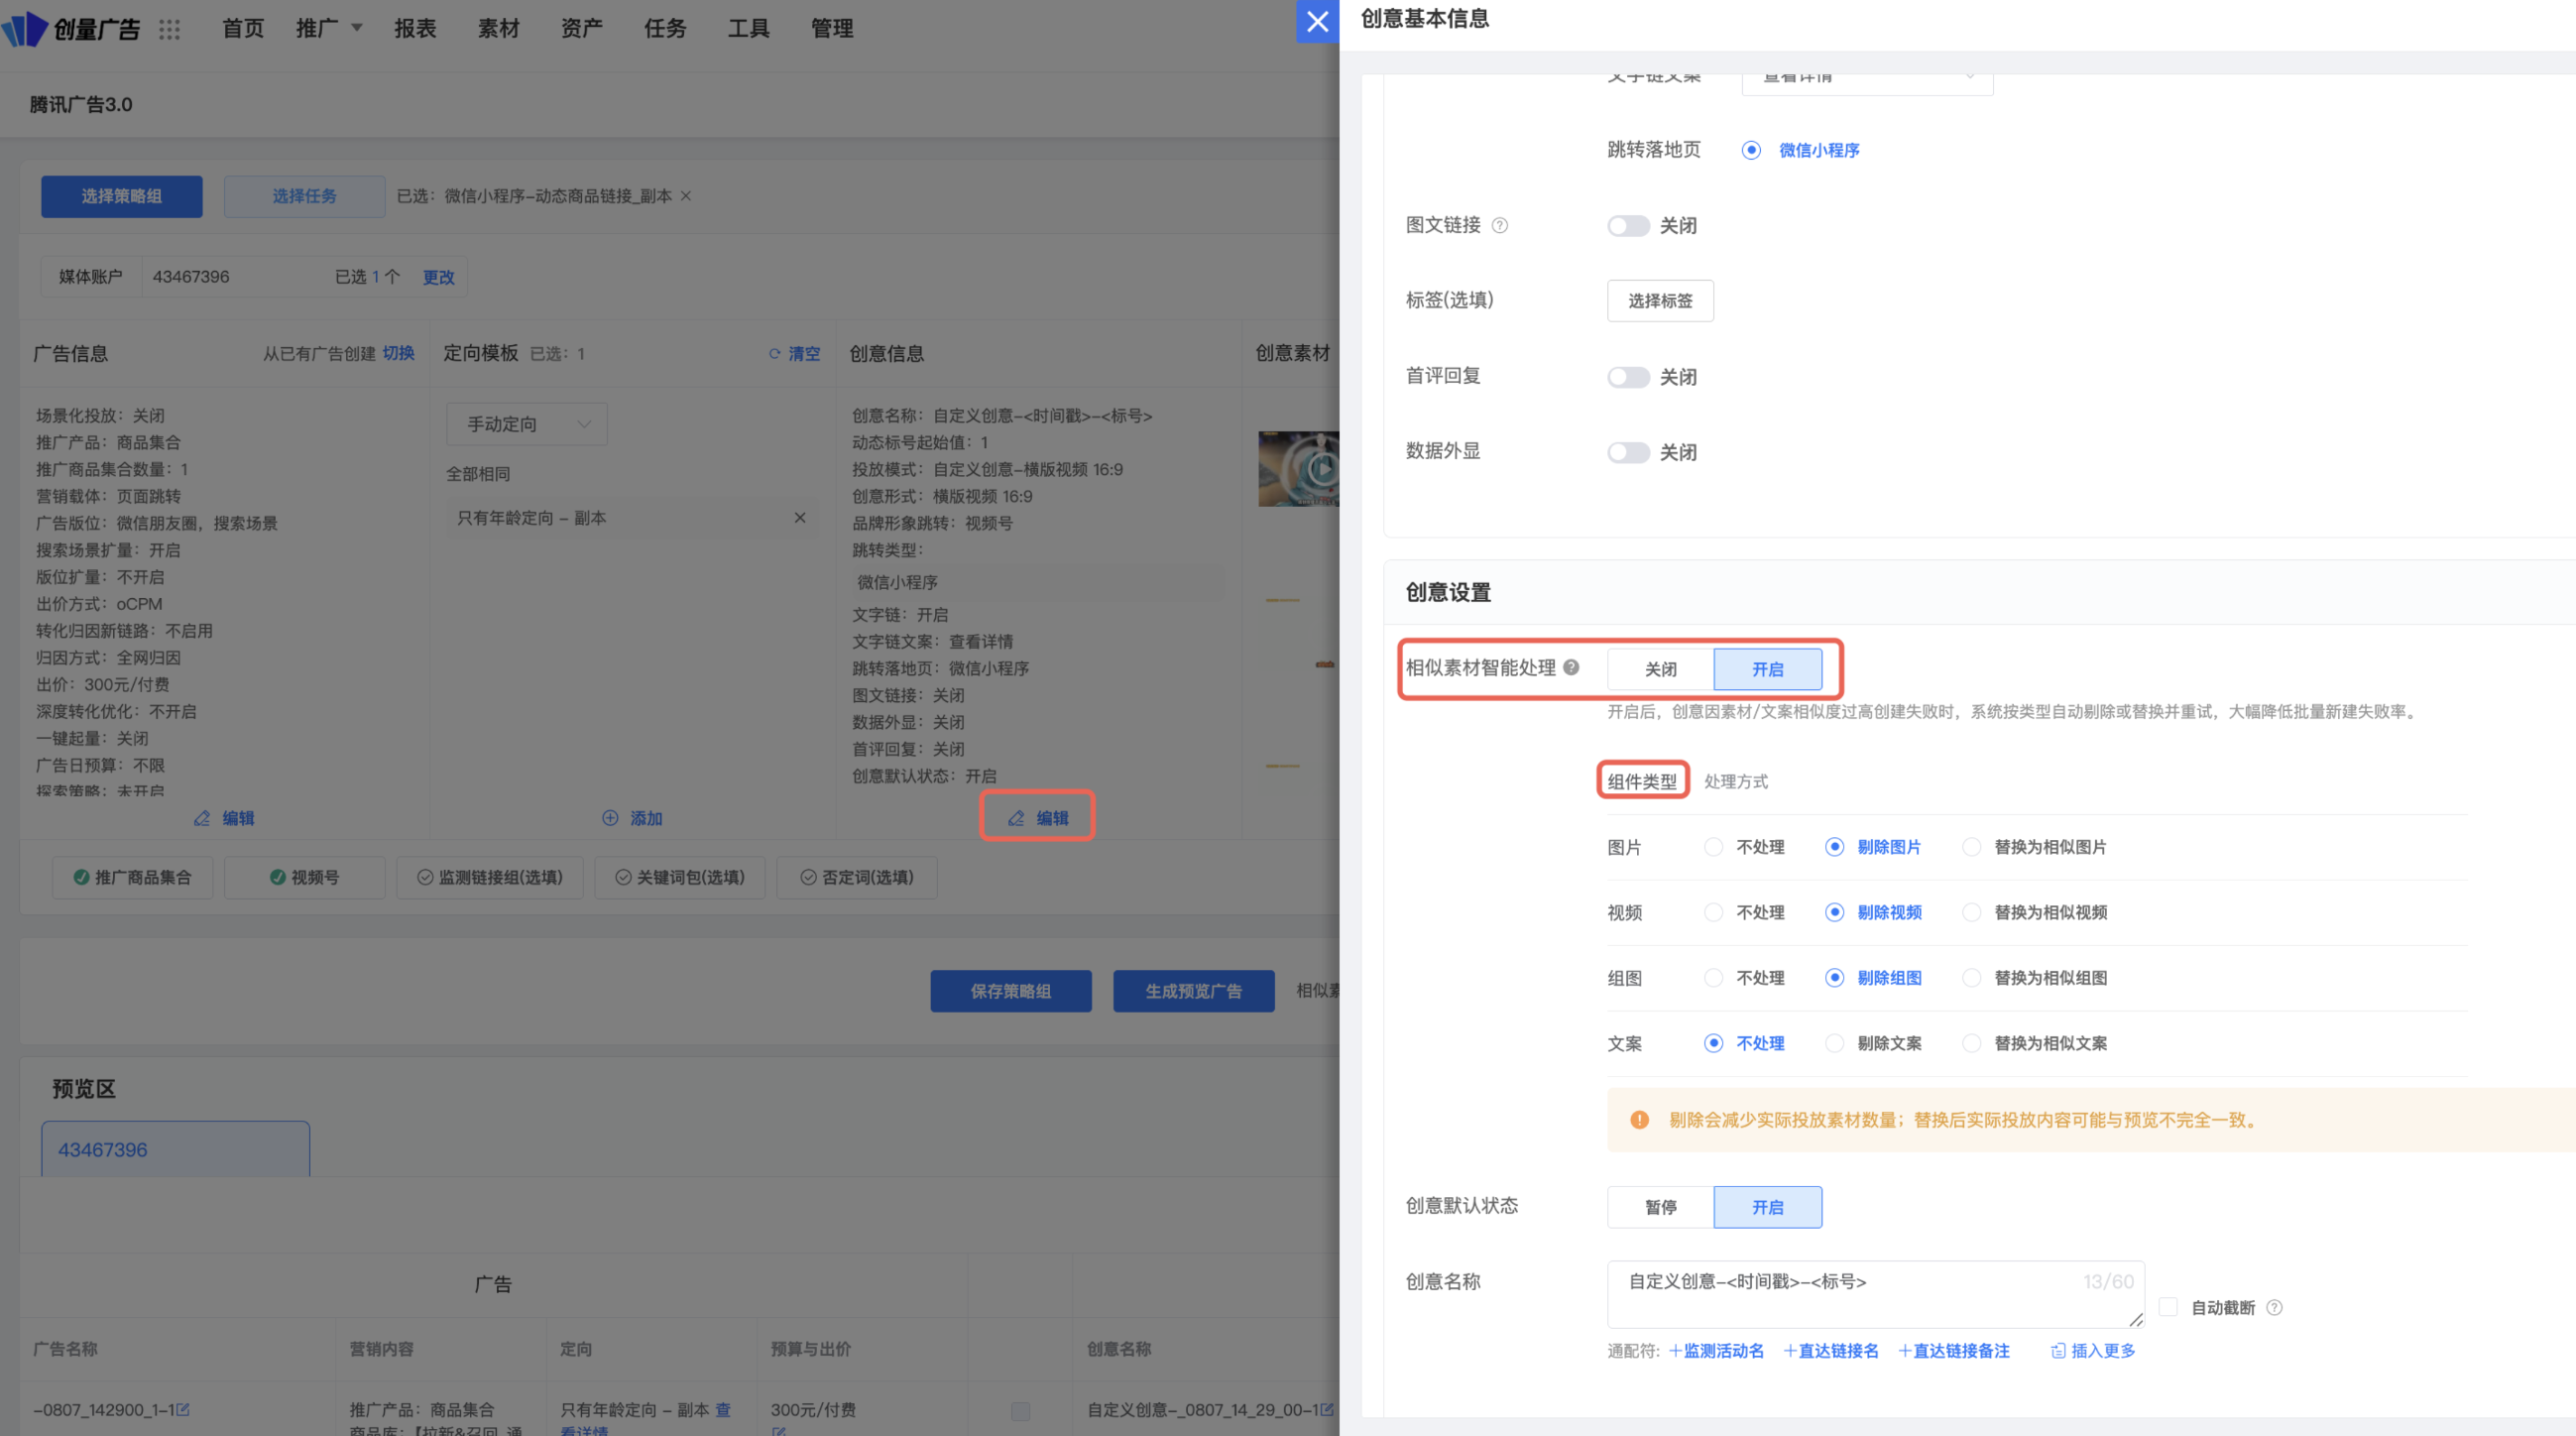Toggle the 首评回复 switch
Viewport: 2576px width, 1436px height.
[x=1628, y=377]
